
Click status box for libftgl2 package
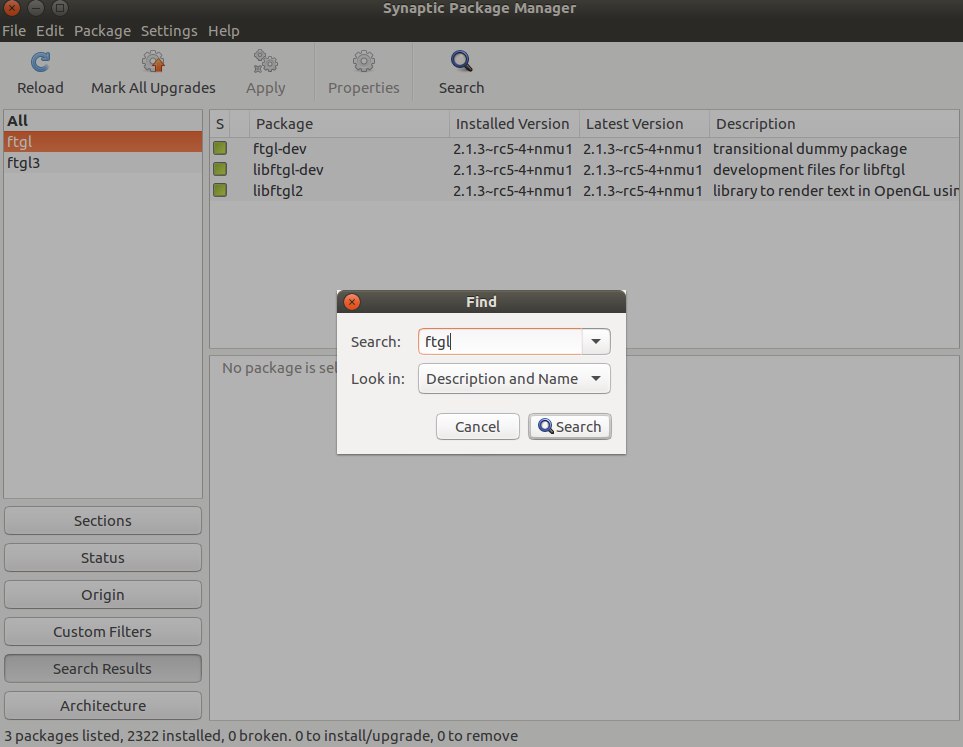220,190
